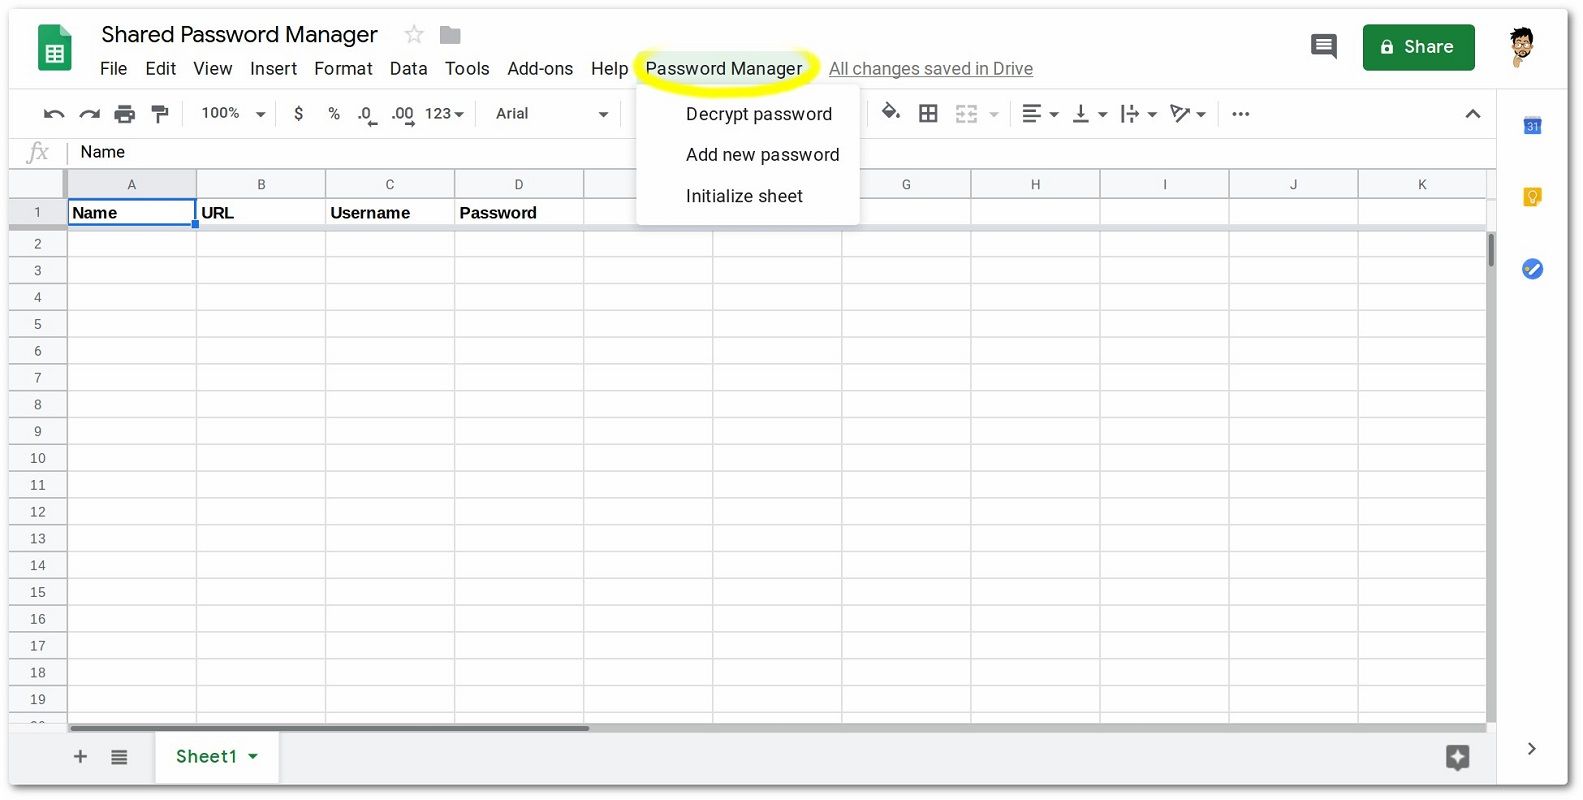1583x800 pixels.
Task: Open Google Keep side panel
Action: (1532, 197)
